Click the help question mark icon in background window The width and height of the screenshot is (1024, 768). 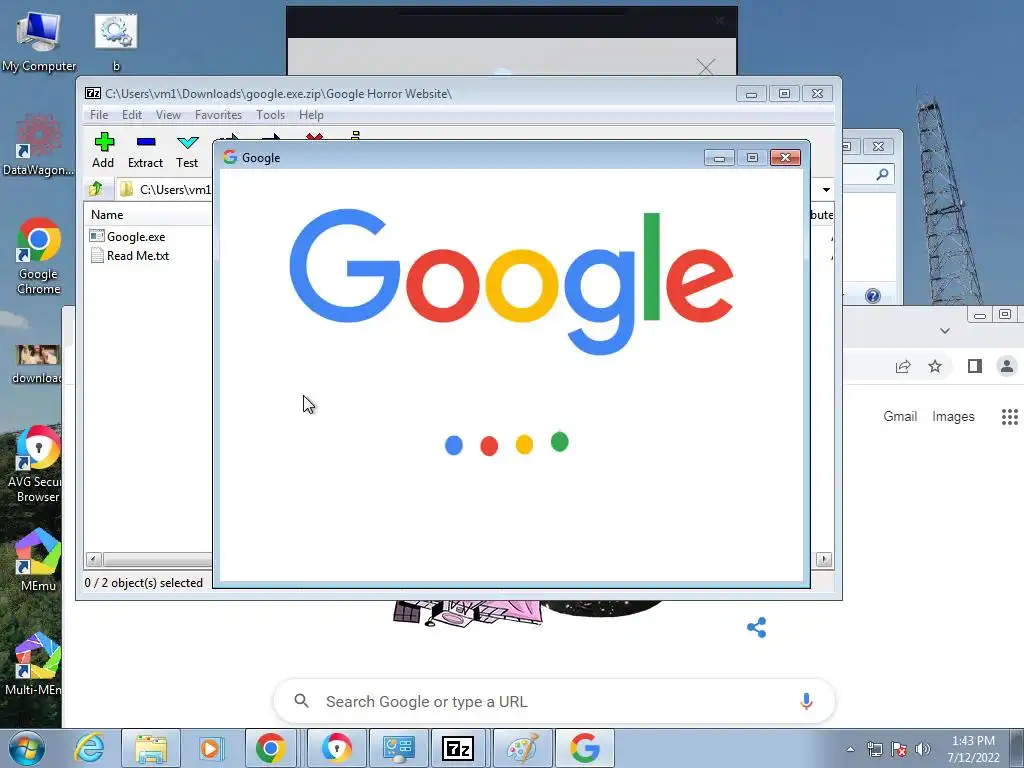tap(872, 296)
